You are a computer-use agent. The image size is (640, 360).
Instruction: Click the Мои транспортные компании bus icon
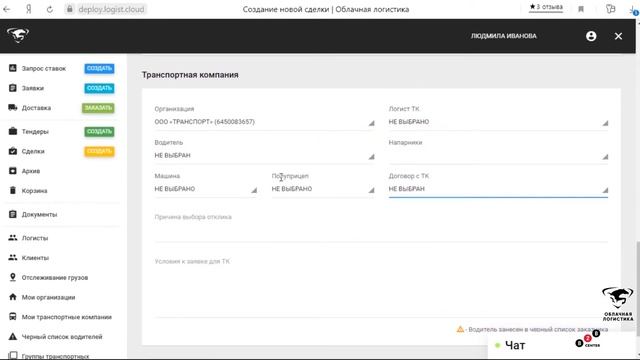(x=13, y=317)
